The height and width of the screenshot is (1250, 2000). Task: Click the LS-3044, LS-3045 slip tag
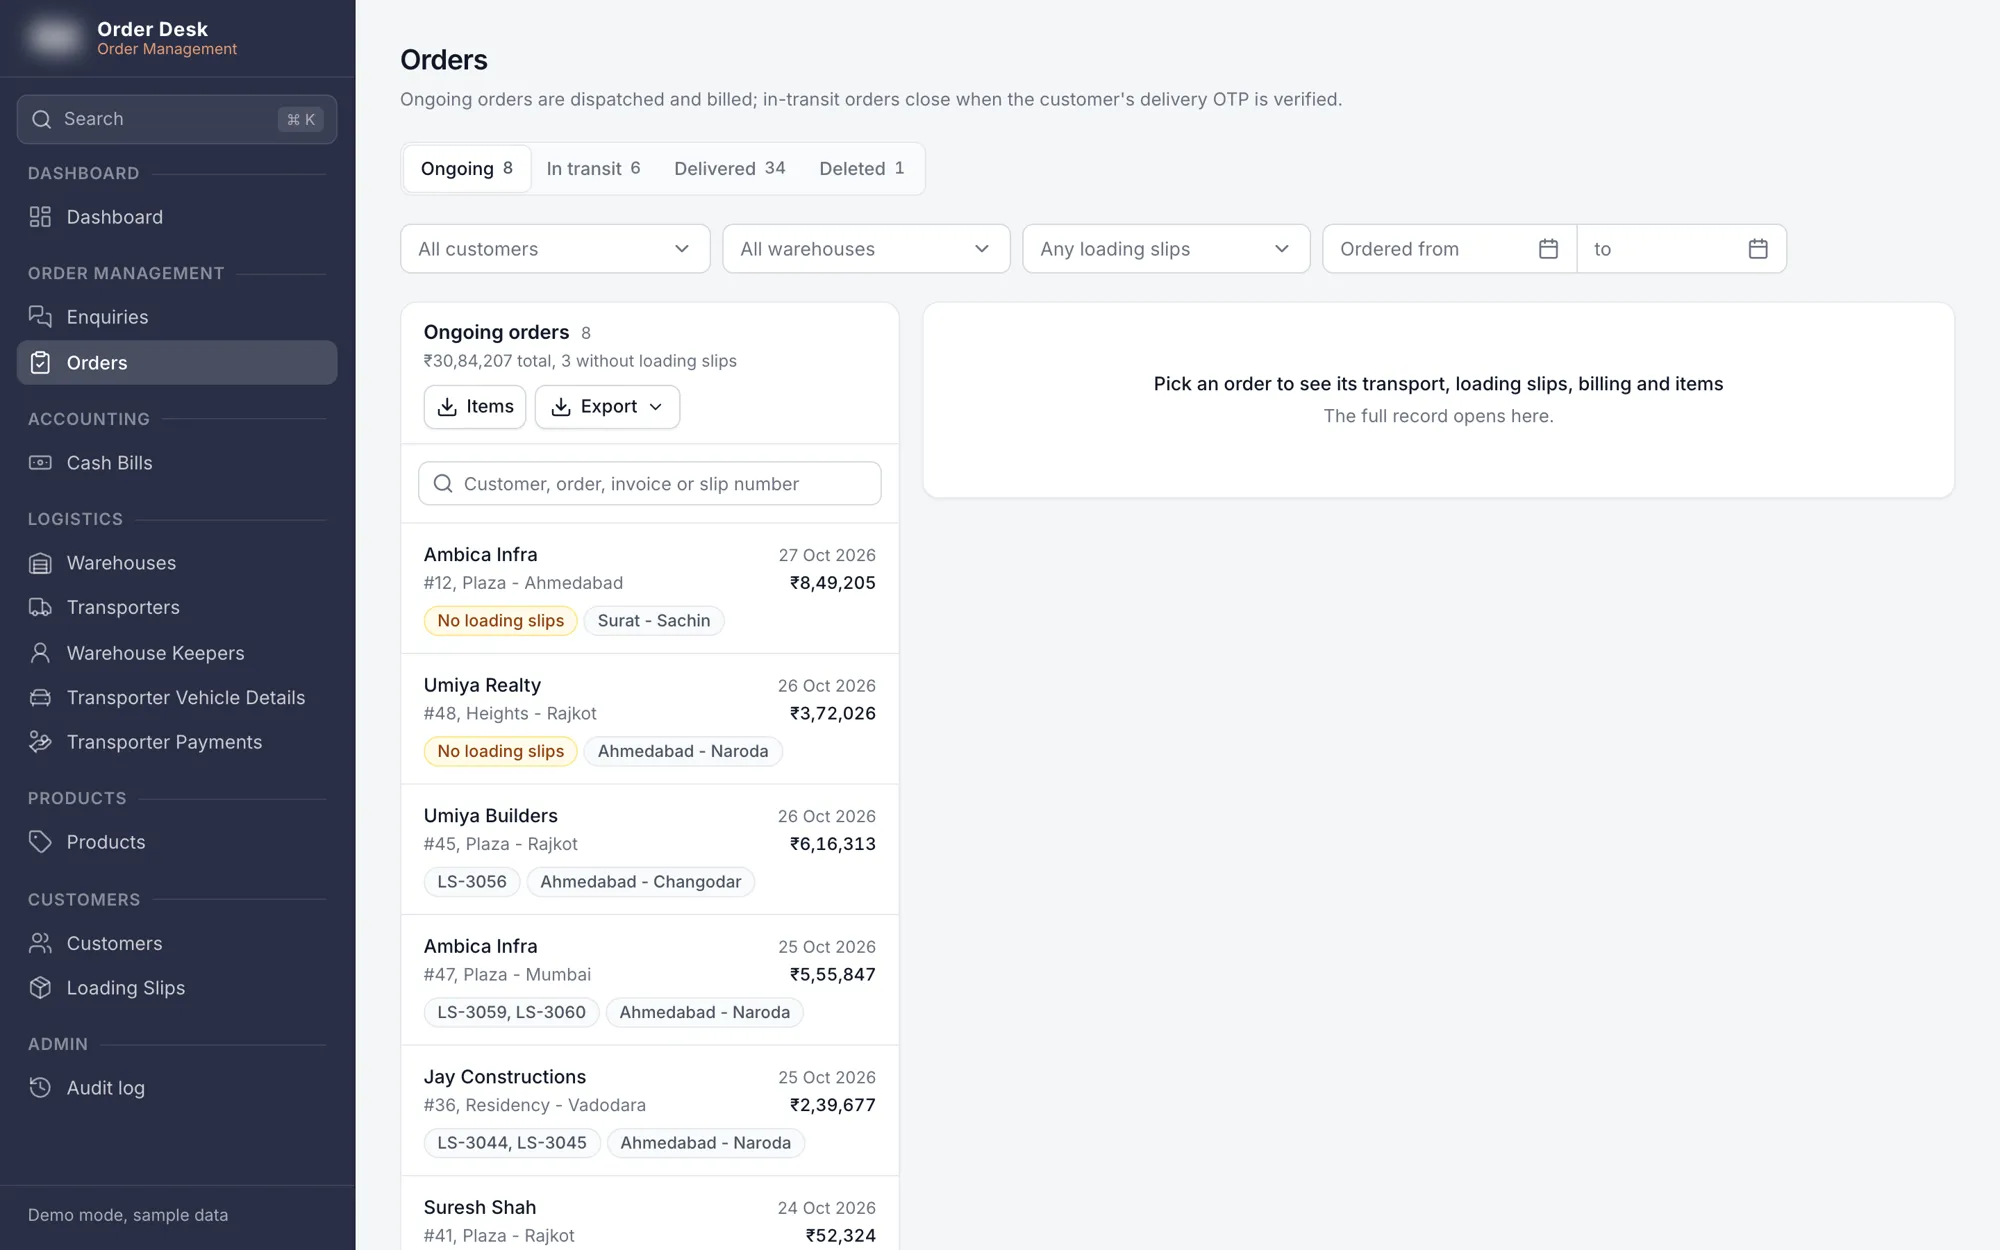tap(512, 1143)
